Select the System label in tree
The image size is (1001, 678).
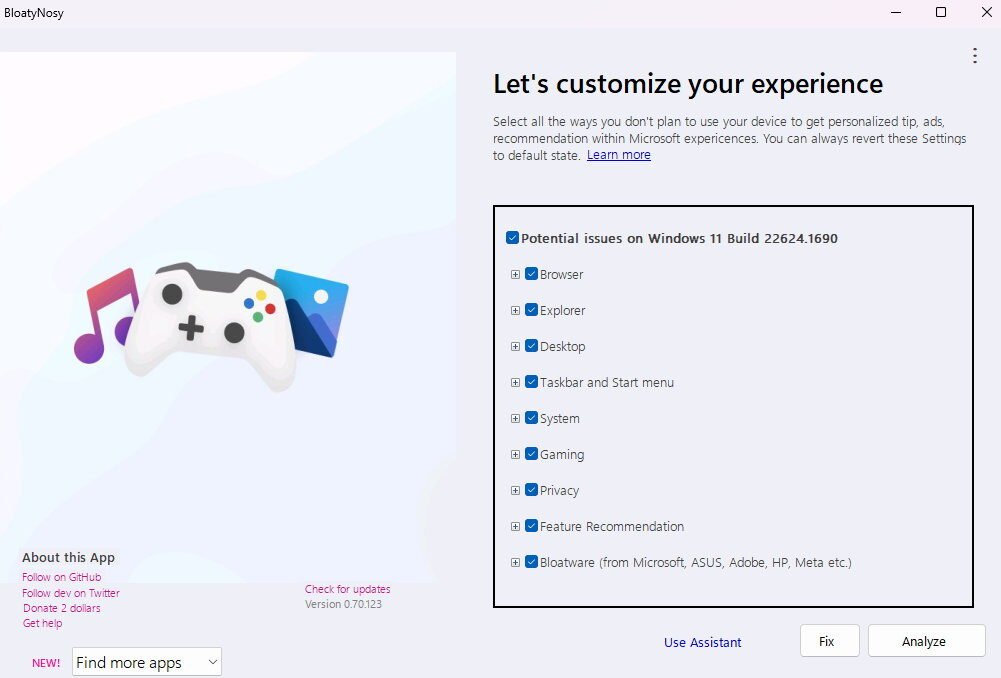[x=560, y=419]
